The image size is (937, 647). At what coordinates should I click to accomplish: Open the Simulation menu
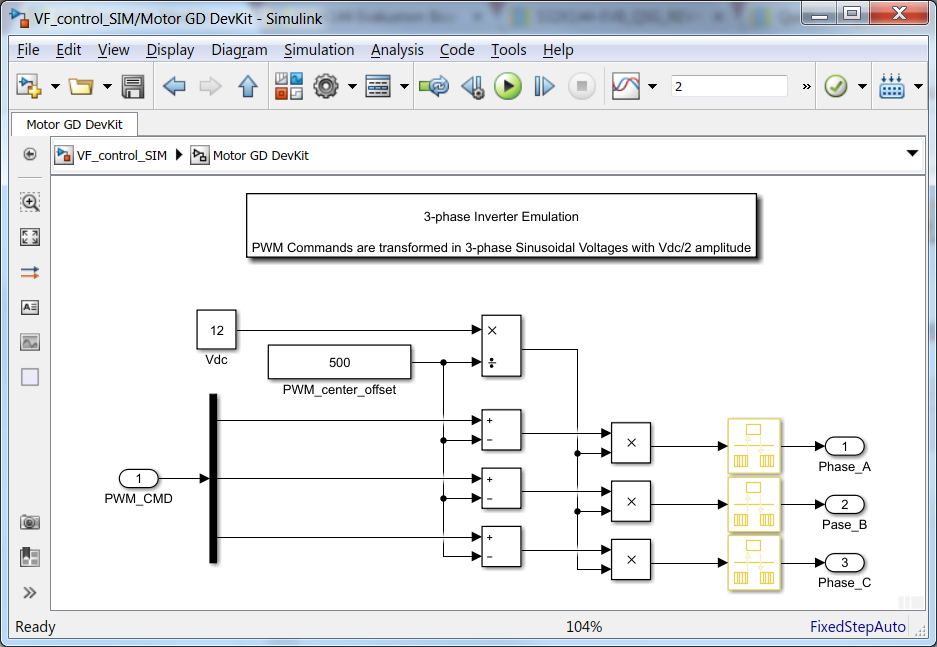(319, 50)
